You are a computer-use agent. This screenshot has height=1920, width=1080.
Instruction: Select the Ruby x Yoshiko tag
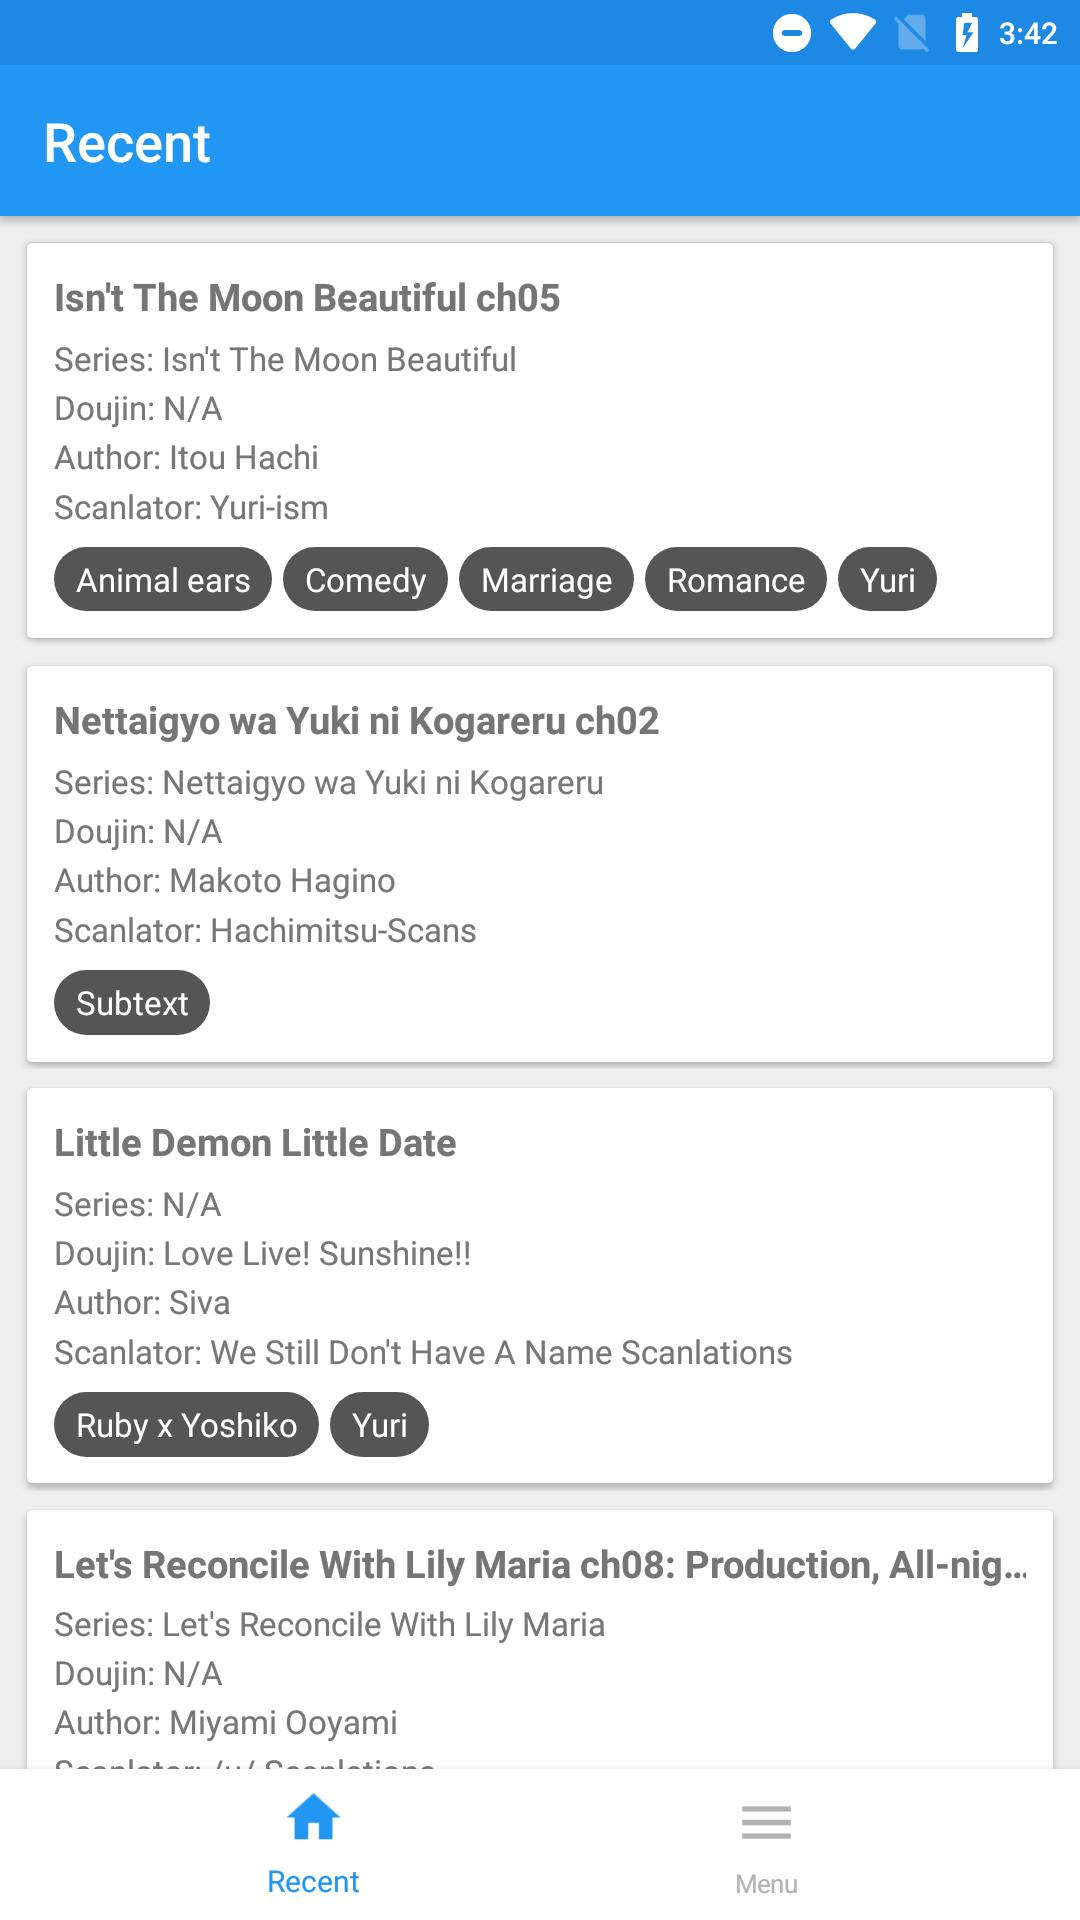pyautogui.click(x=186, y=1425)
